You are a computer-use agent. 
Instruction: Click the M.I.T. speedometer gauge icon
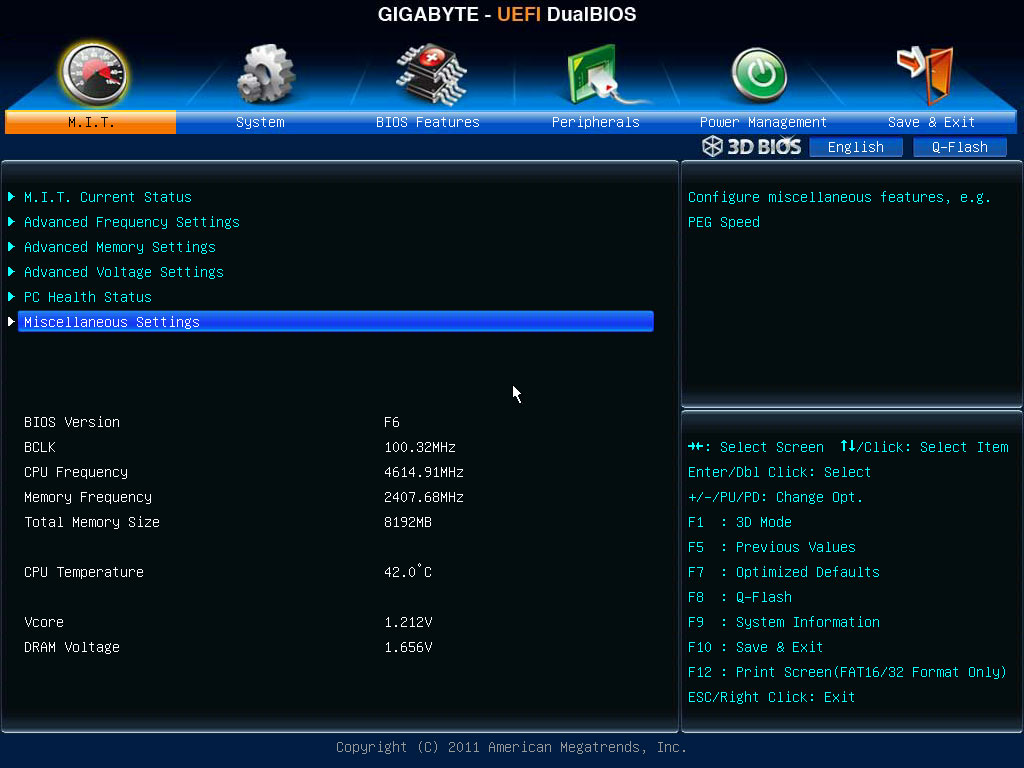pos(94,74)
